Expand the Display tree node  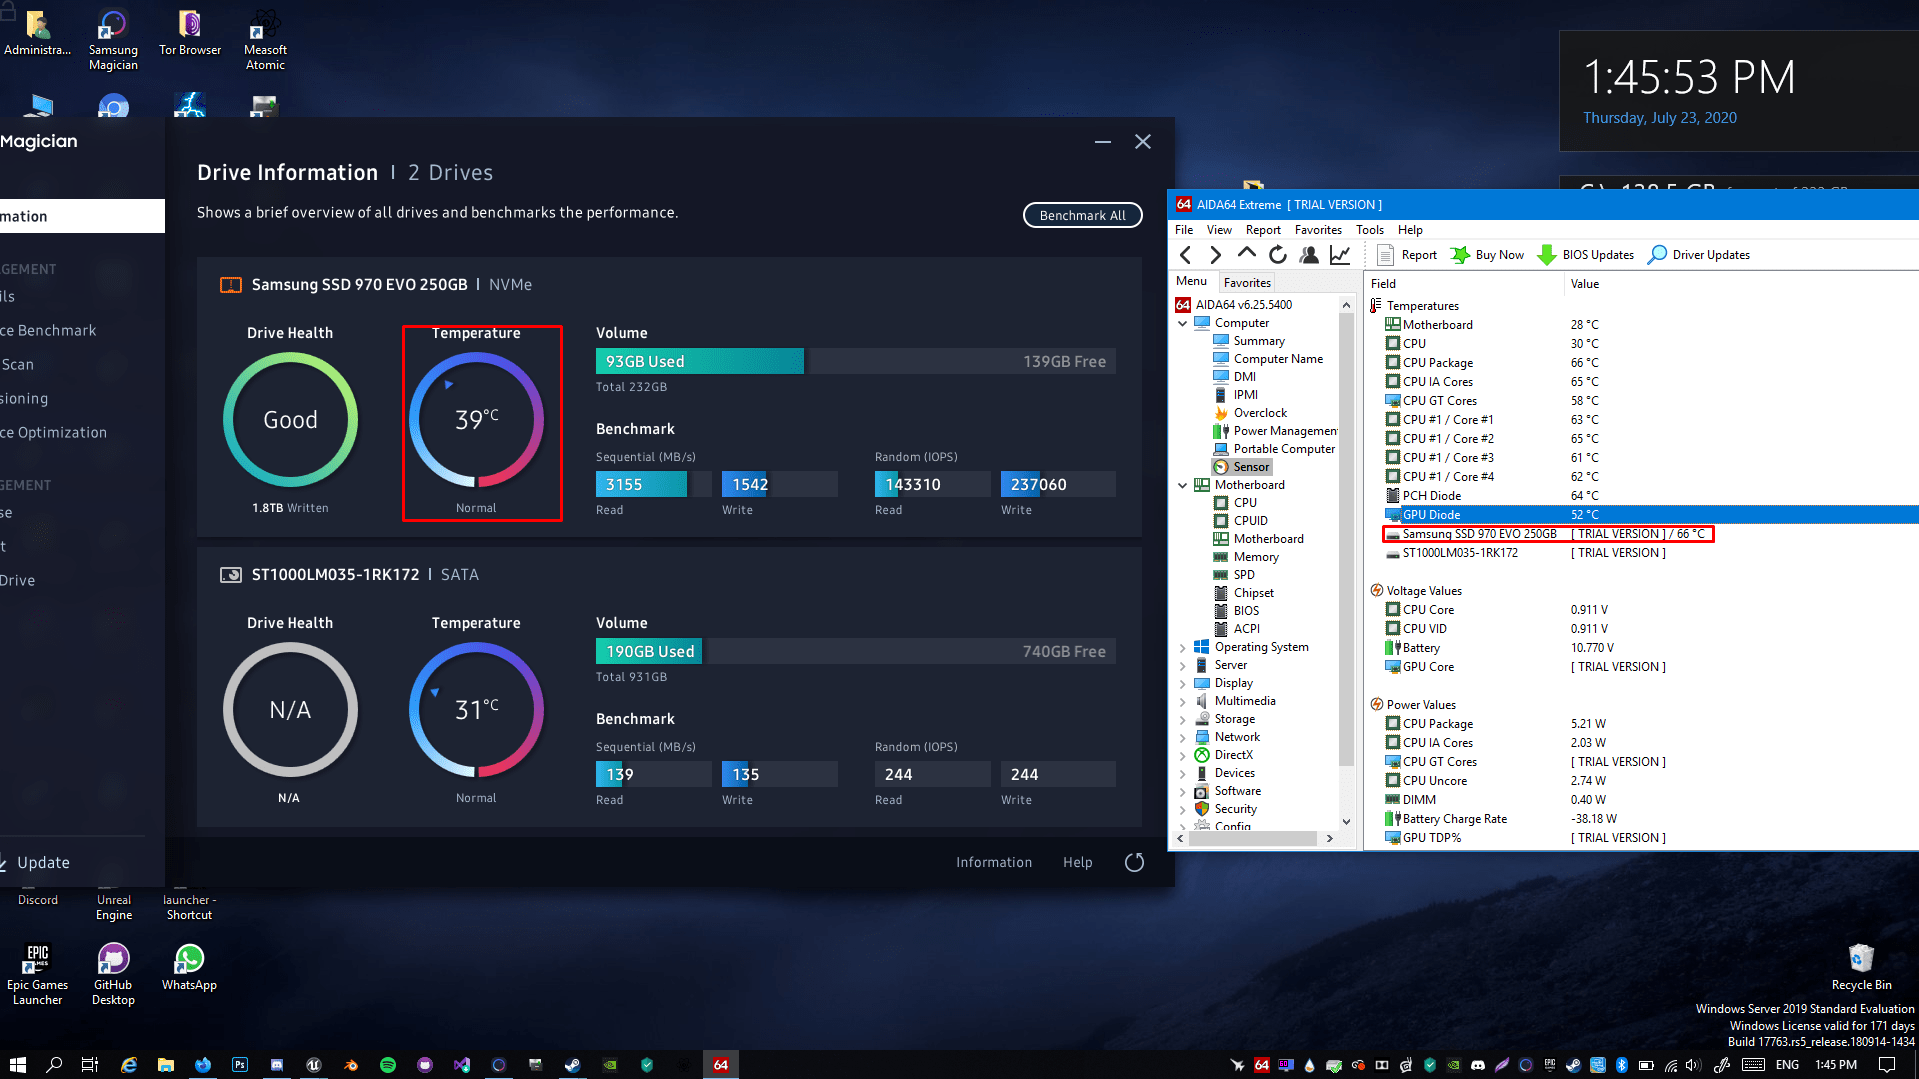click(1183, 683)
